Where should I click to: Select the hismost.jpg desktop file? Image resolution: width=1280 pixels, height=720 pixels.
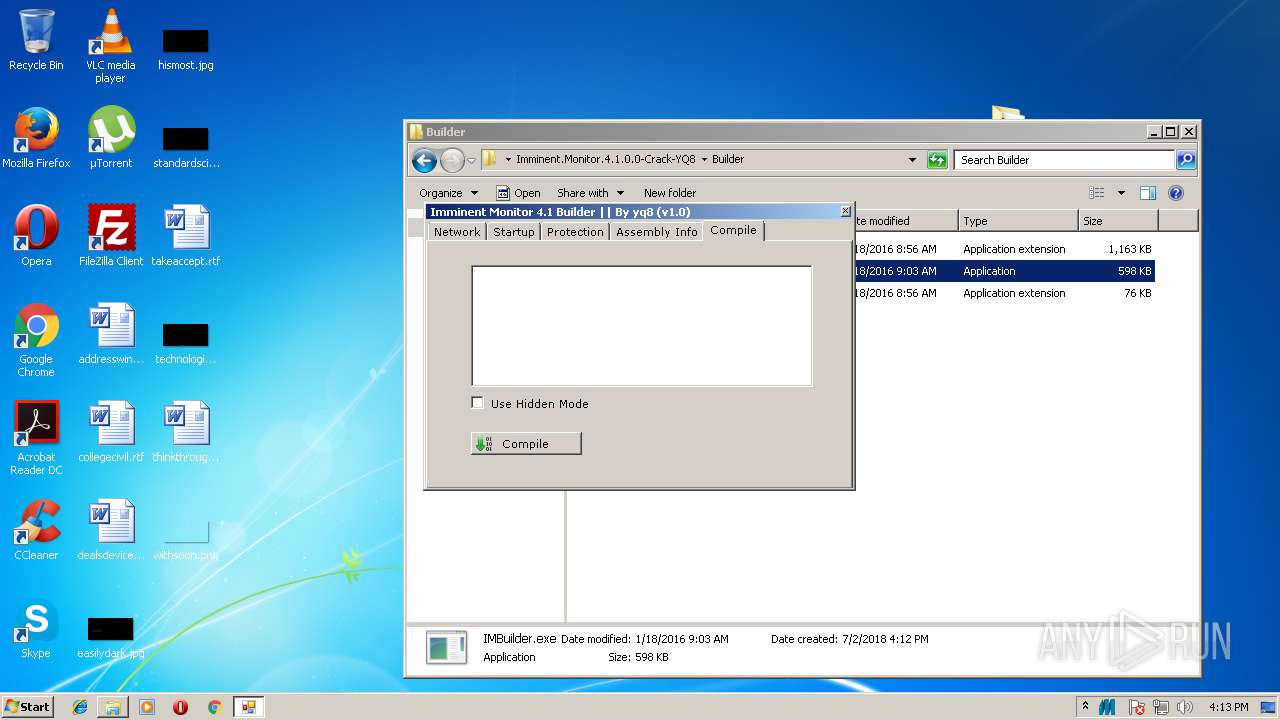tap(185, 48)
